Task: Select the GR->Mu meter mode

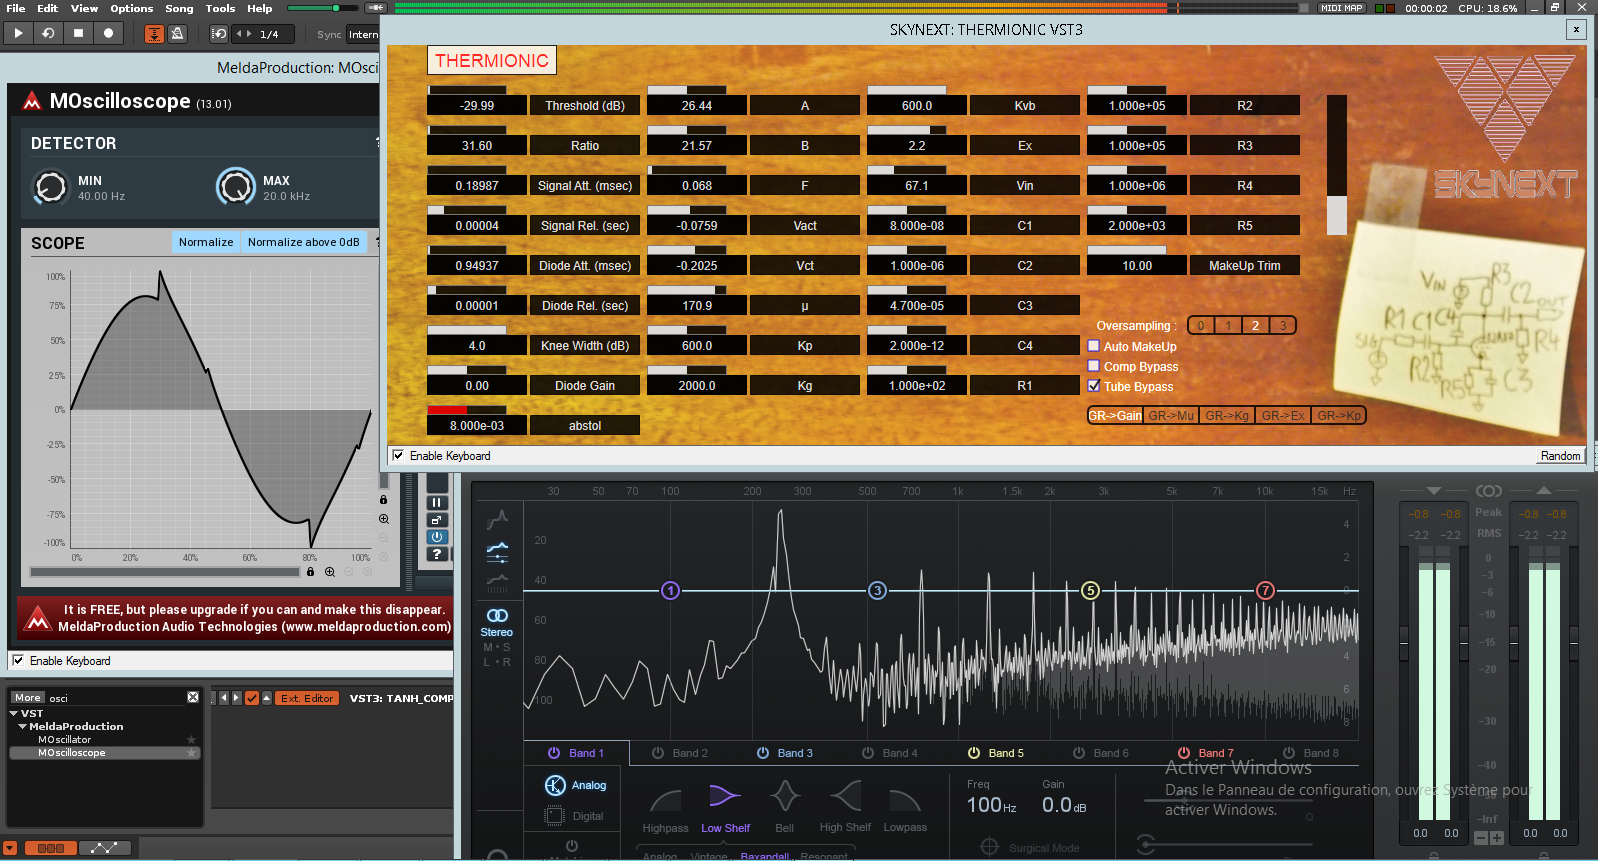Action: (1171, 415)
